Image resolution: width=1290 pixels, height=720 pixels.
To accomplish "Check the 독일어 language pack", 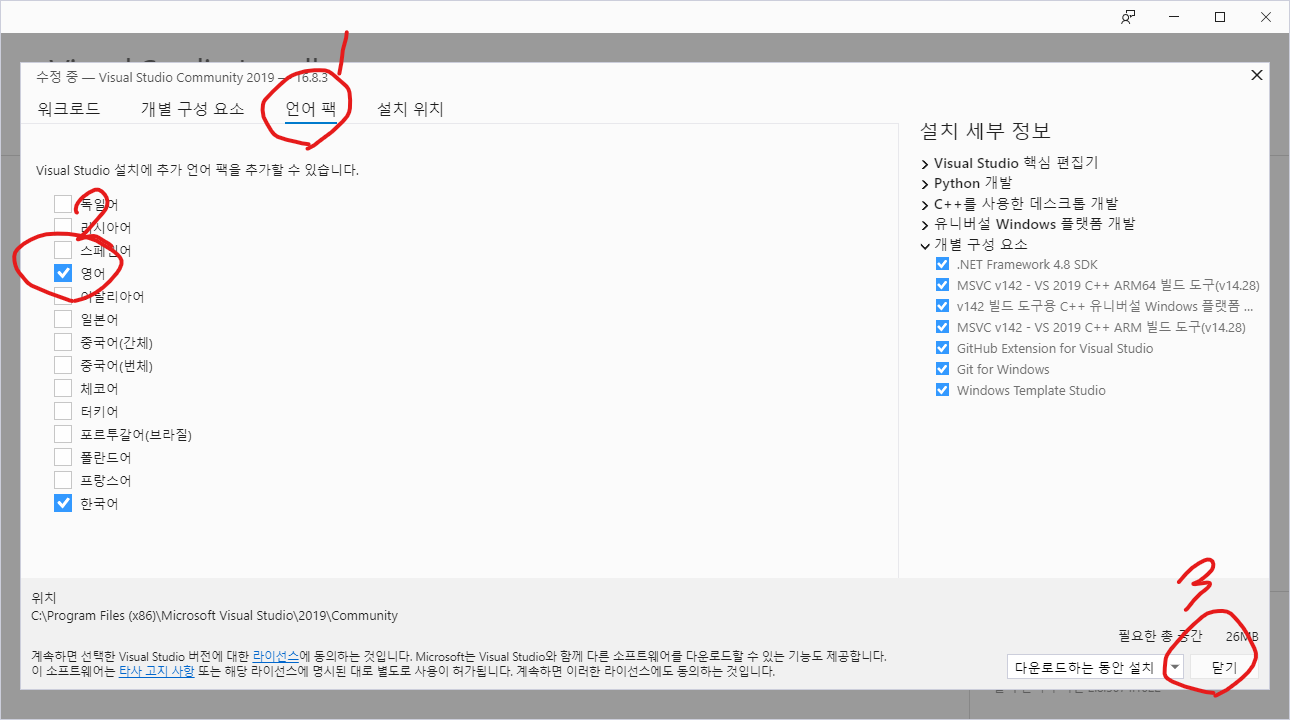I will tap(63, 204).
